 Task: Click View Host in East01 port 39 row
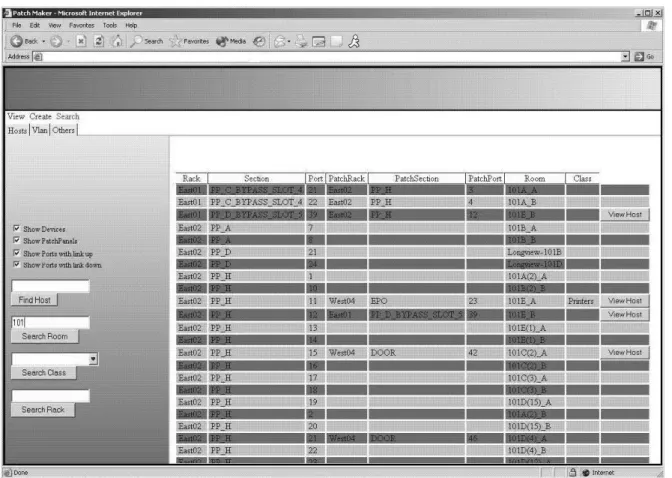pyautogui.click(x=625, y=214)
